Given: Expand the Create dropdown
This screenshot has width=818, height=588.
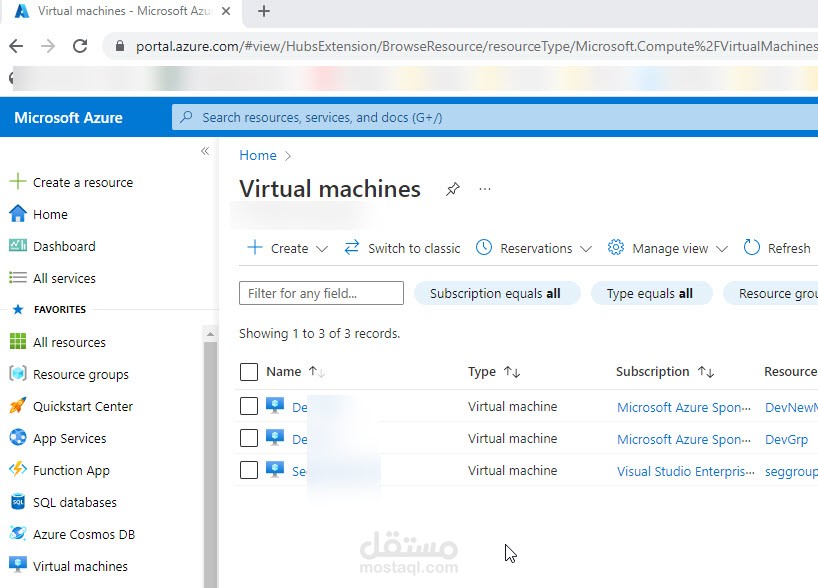Looking at the screenshot, I should click(287, 248).
